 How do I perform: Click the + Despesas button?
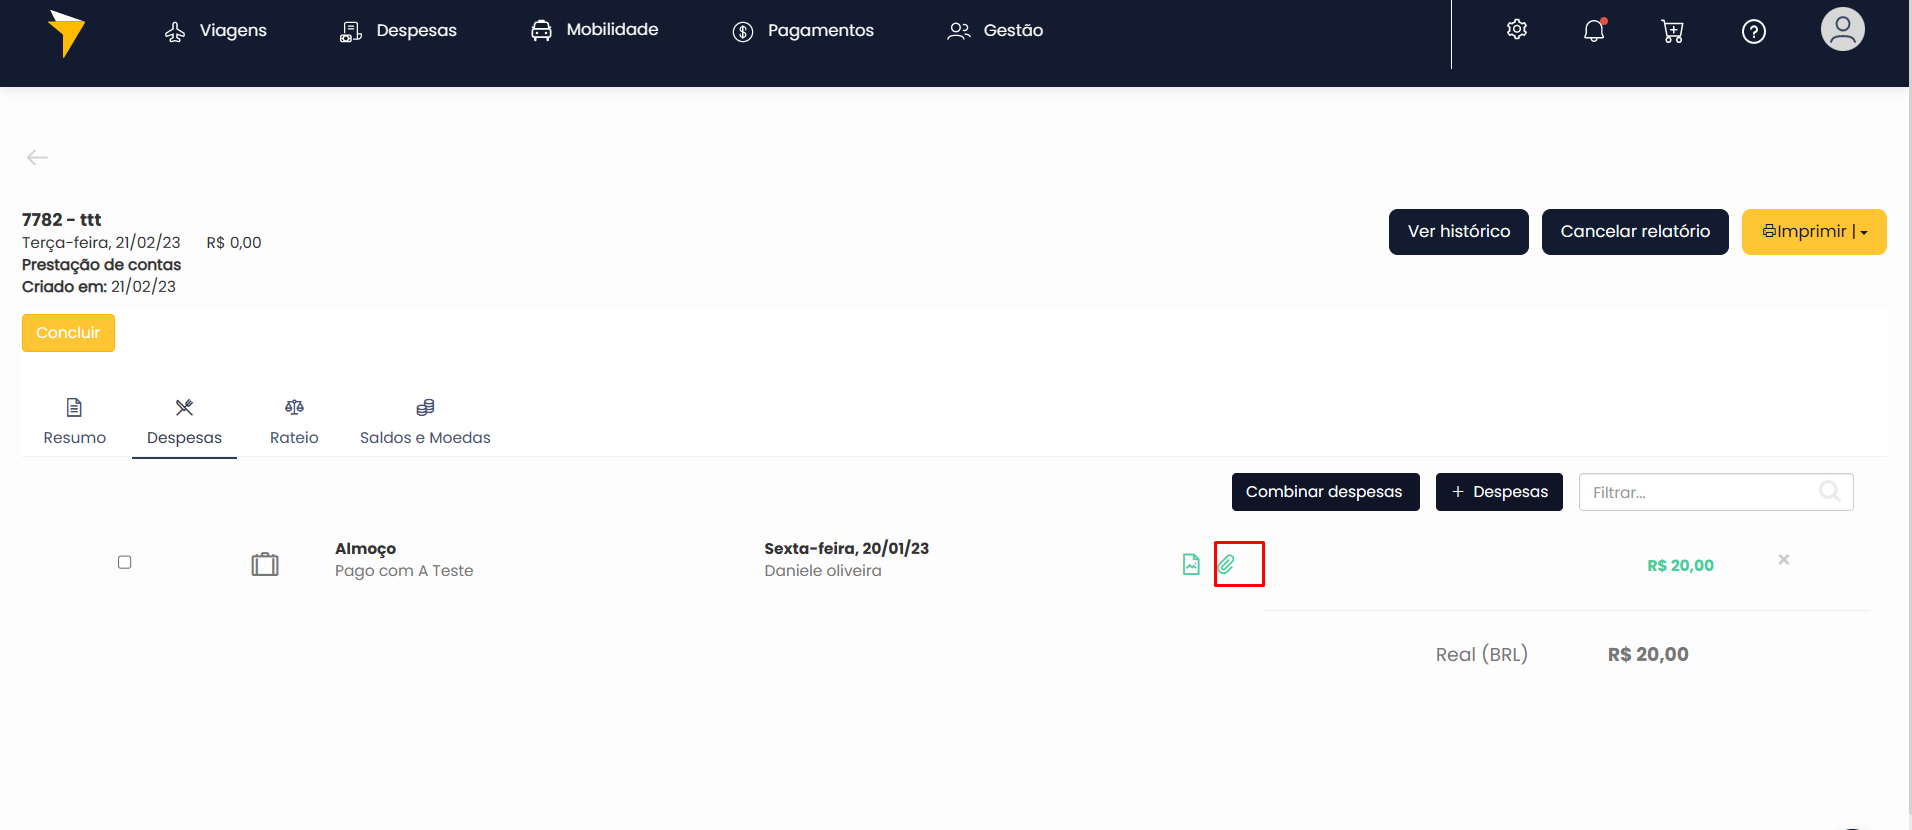(x=1499, y=492)
